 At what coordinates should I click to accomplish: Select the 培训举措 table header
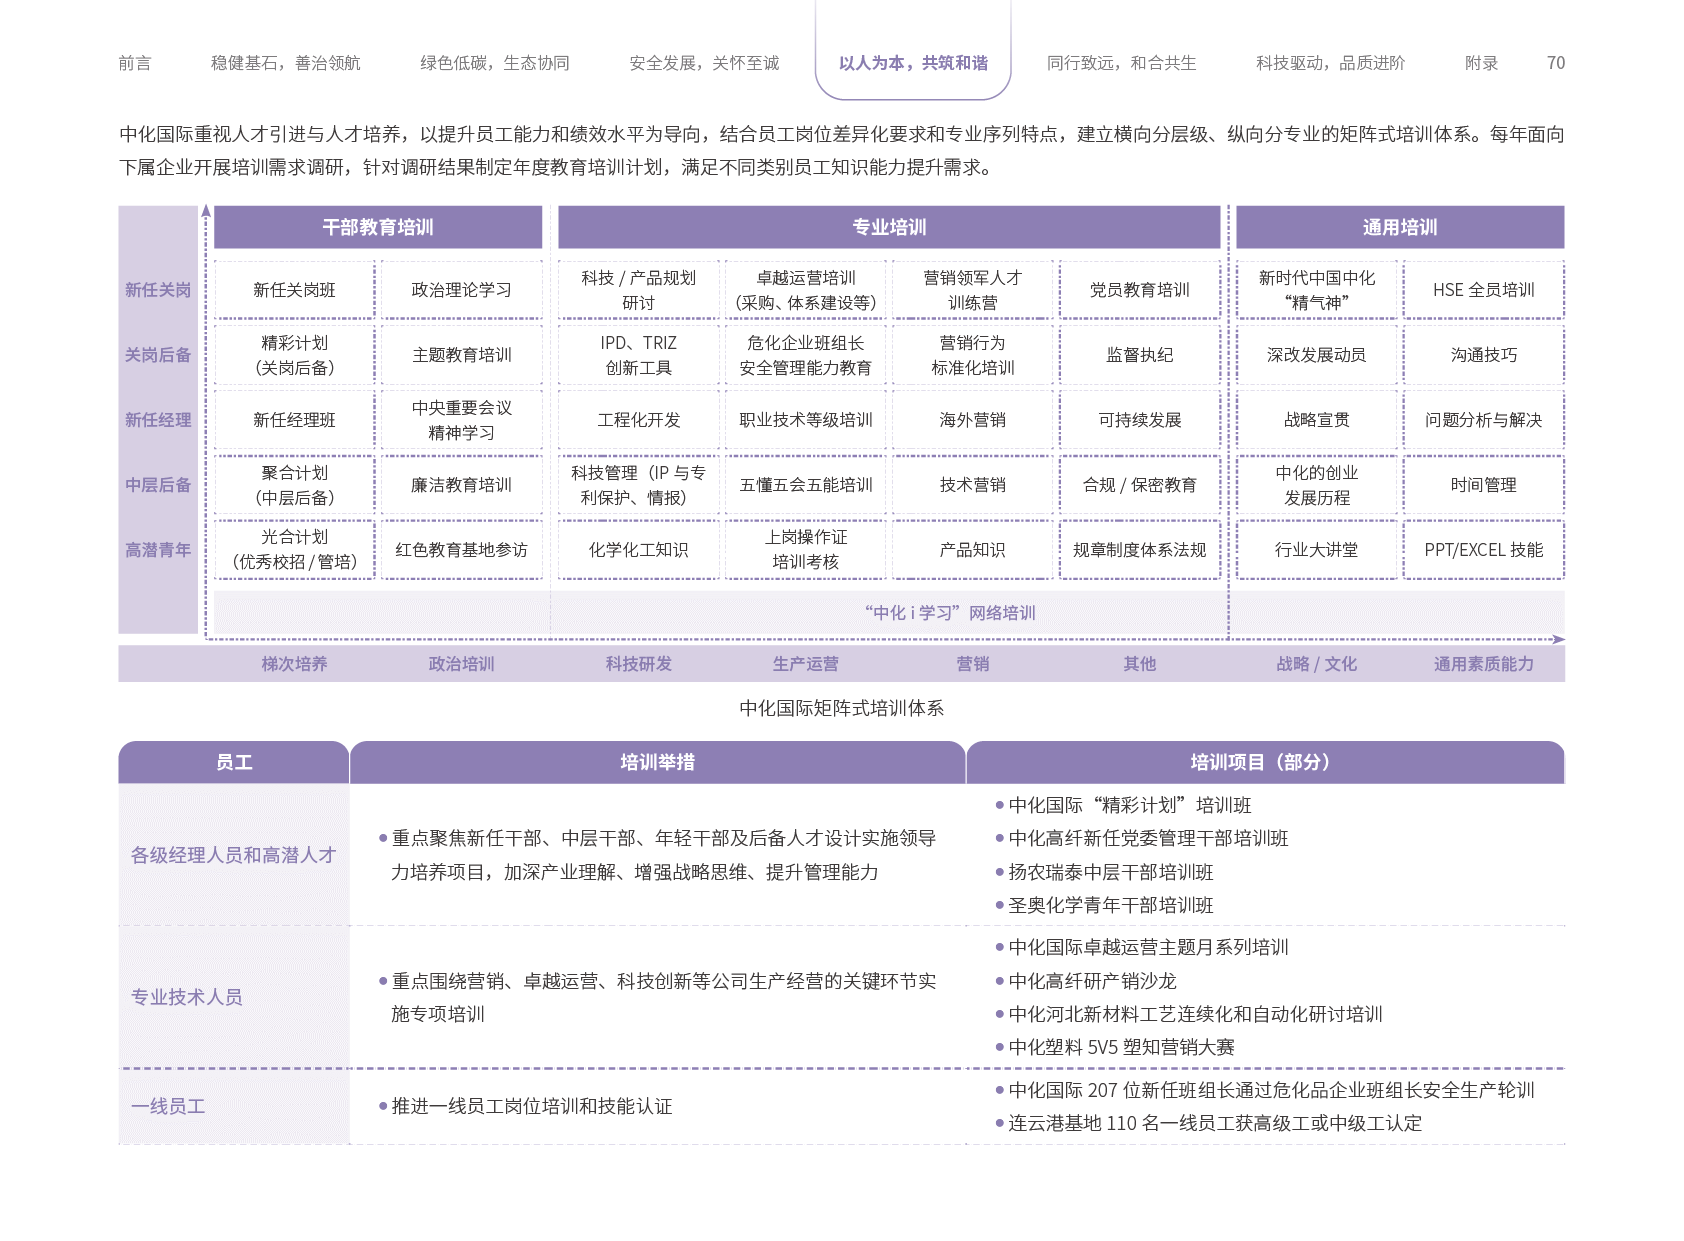(657, 762)
